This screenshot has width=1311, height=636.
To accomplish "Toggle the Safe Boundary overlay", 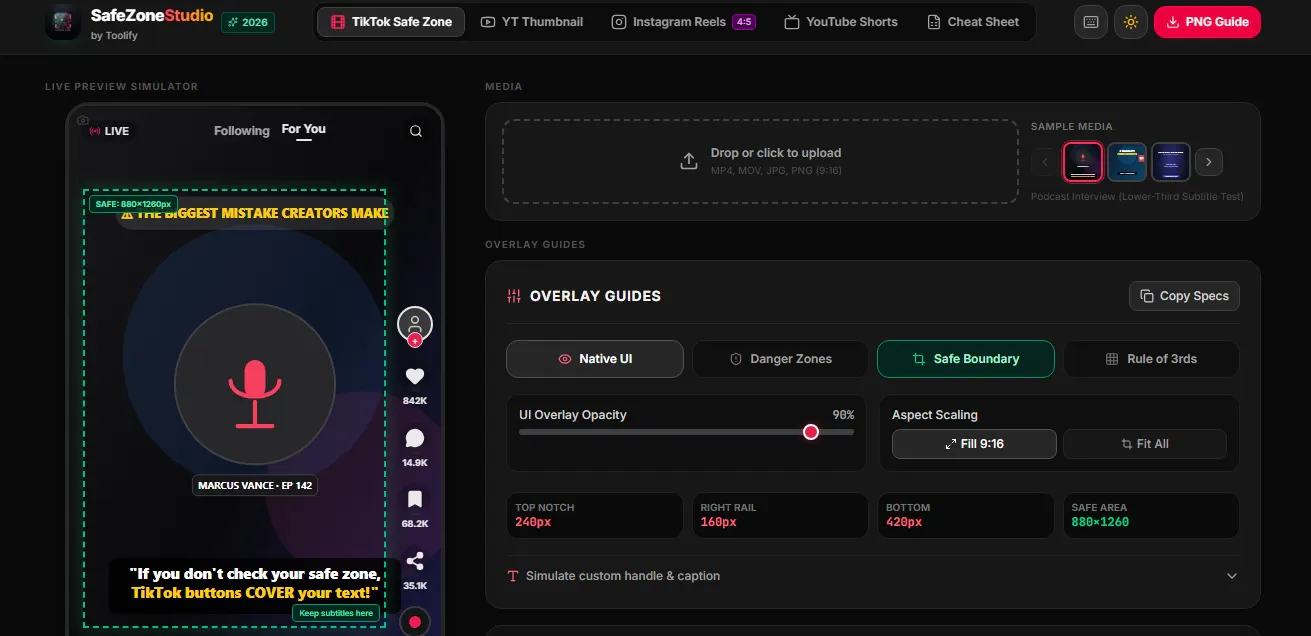I will [x=966, y=359].
